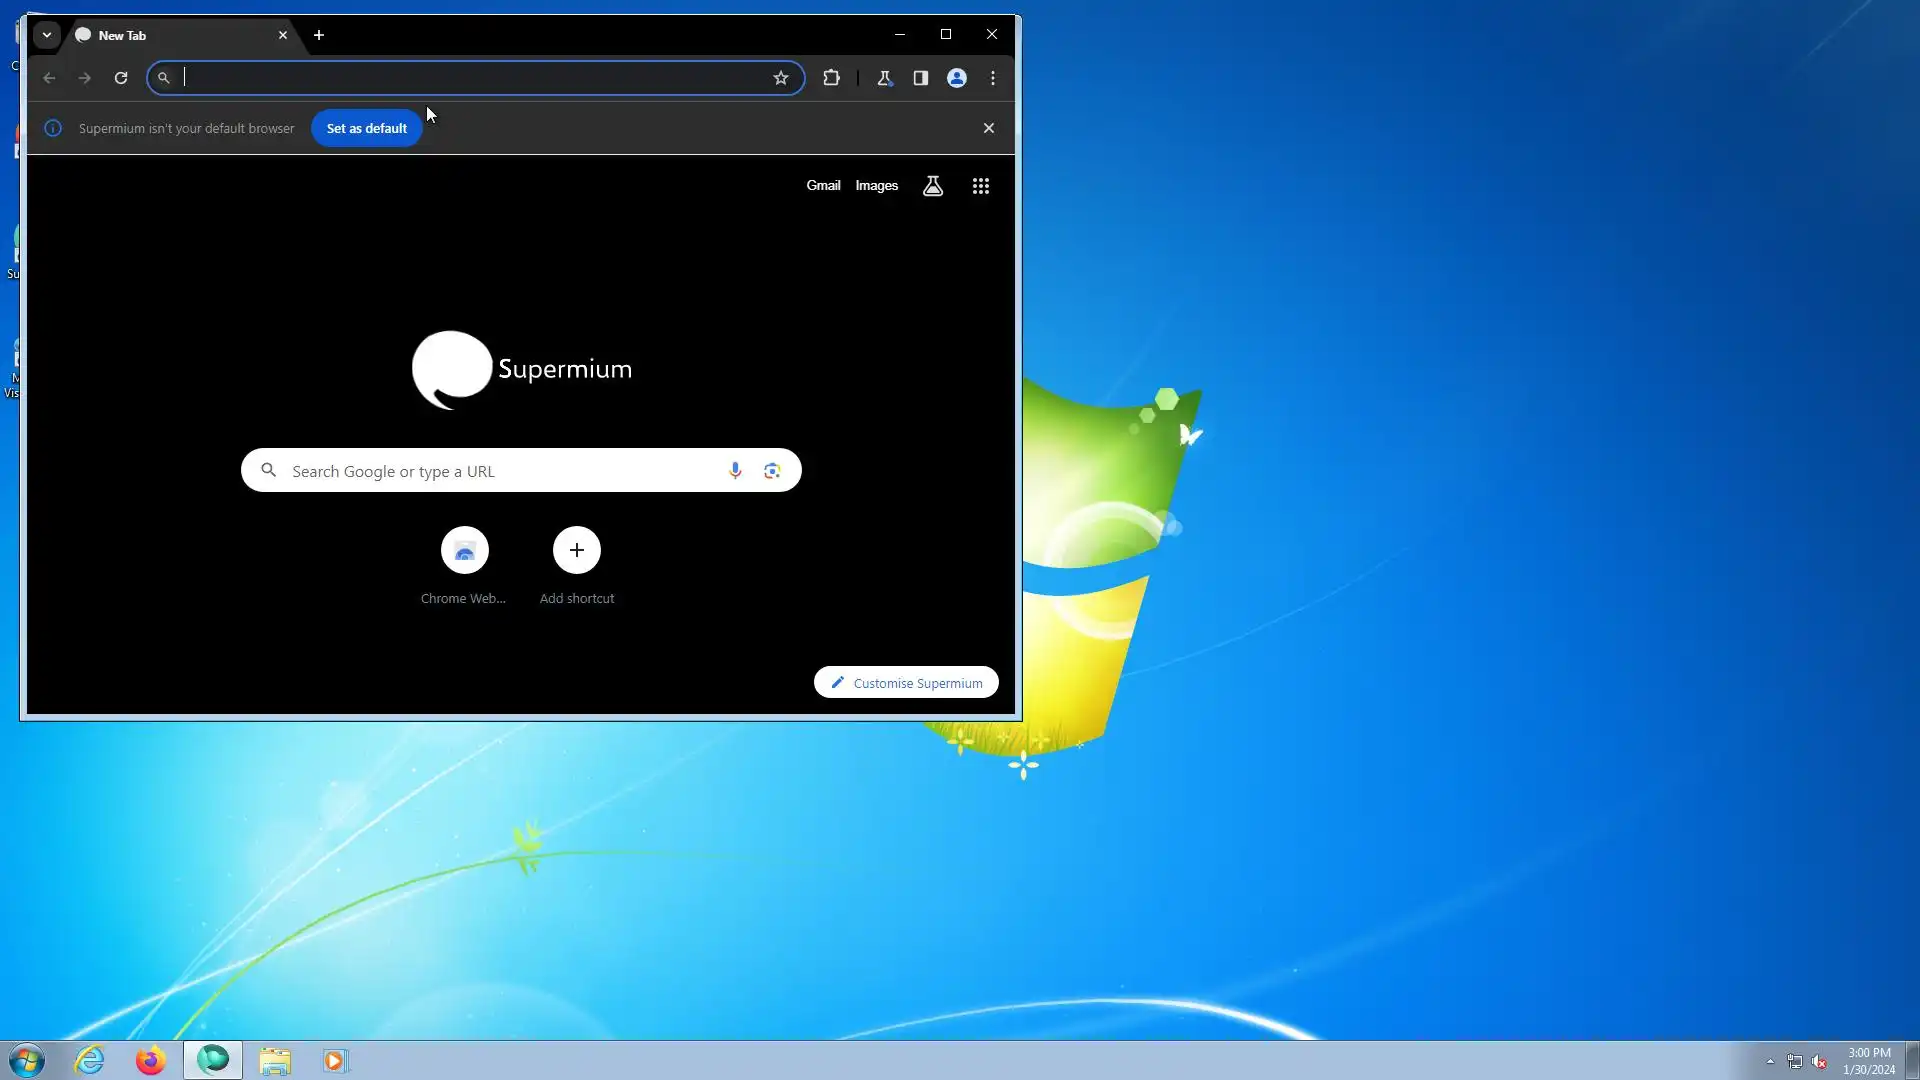
Task: Search by image with Lens icon
Action: click(772, 471)
